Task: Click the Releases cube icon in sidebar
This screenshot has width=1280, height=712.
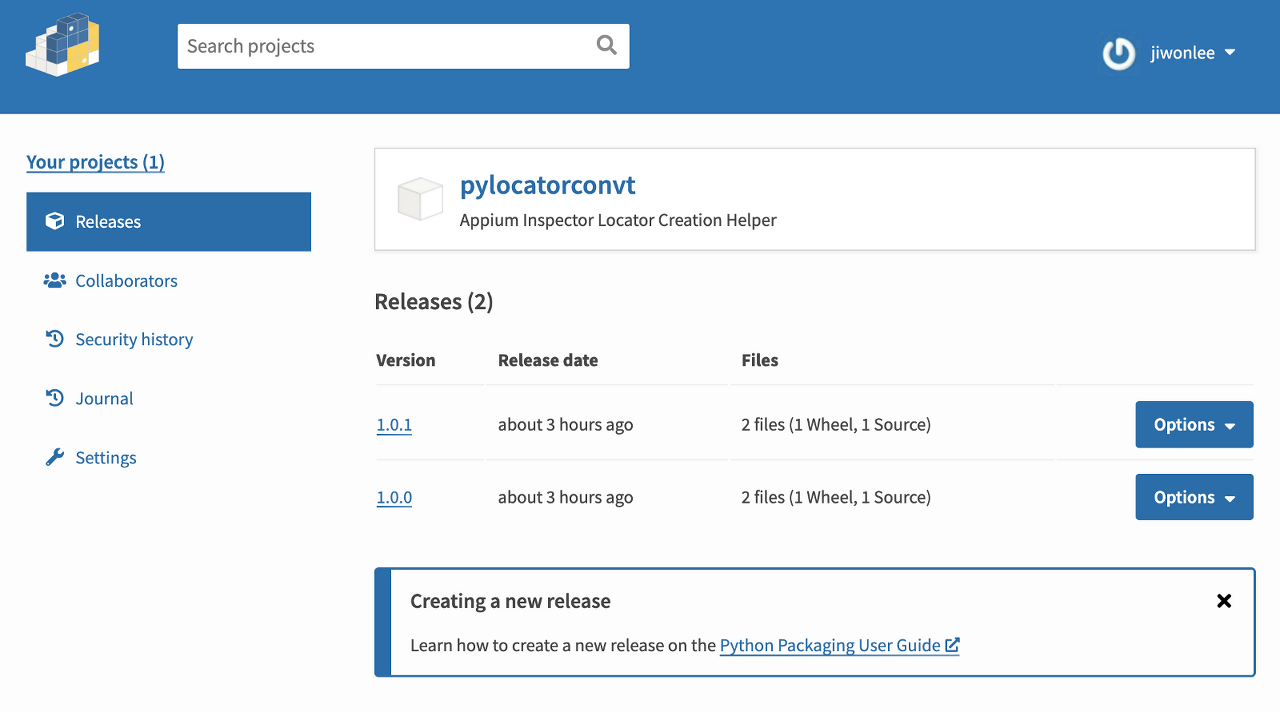Action: pyautogui.click(x=55, y=221)
